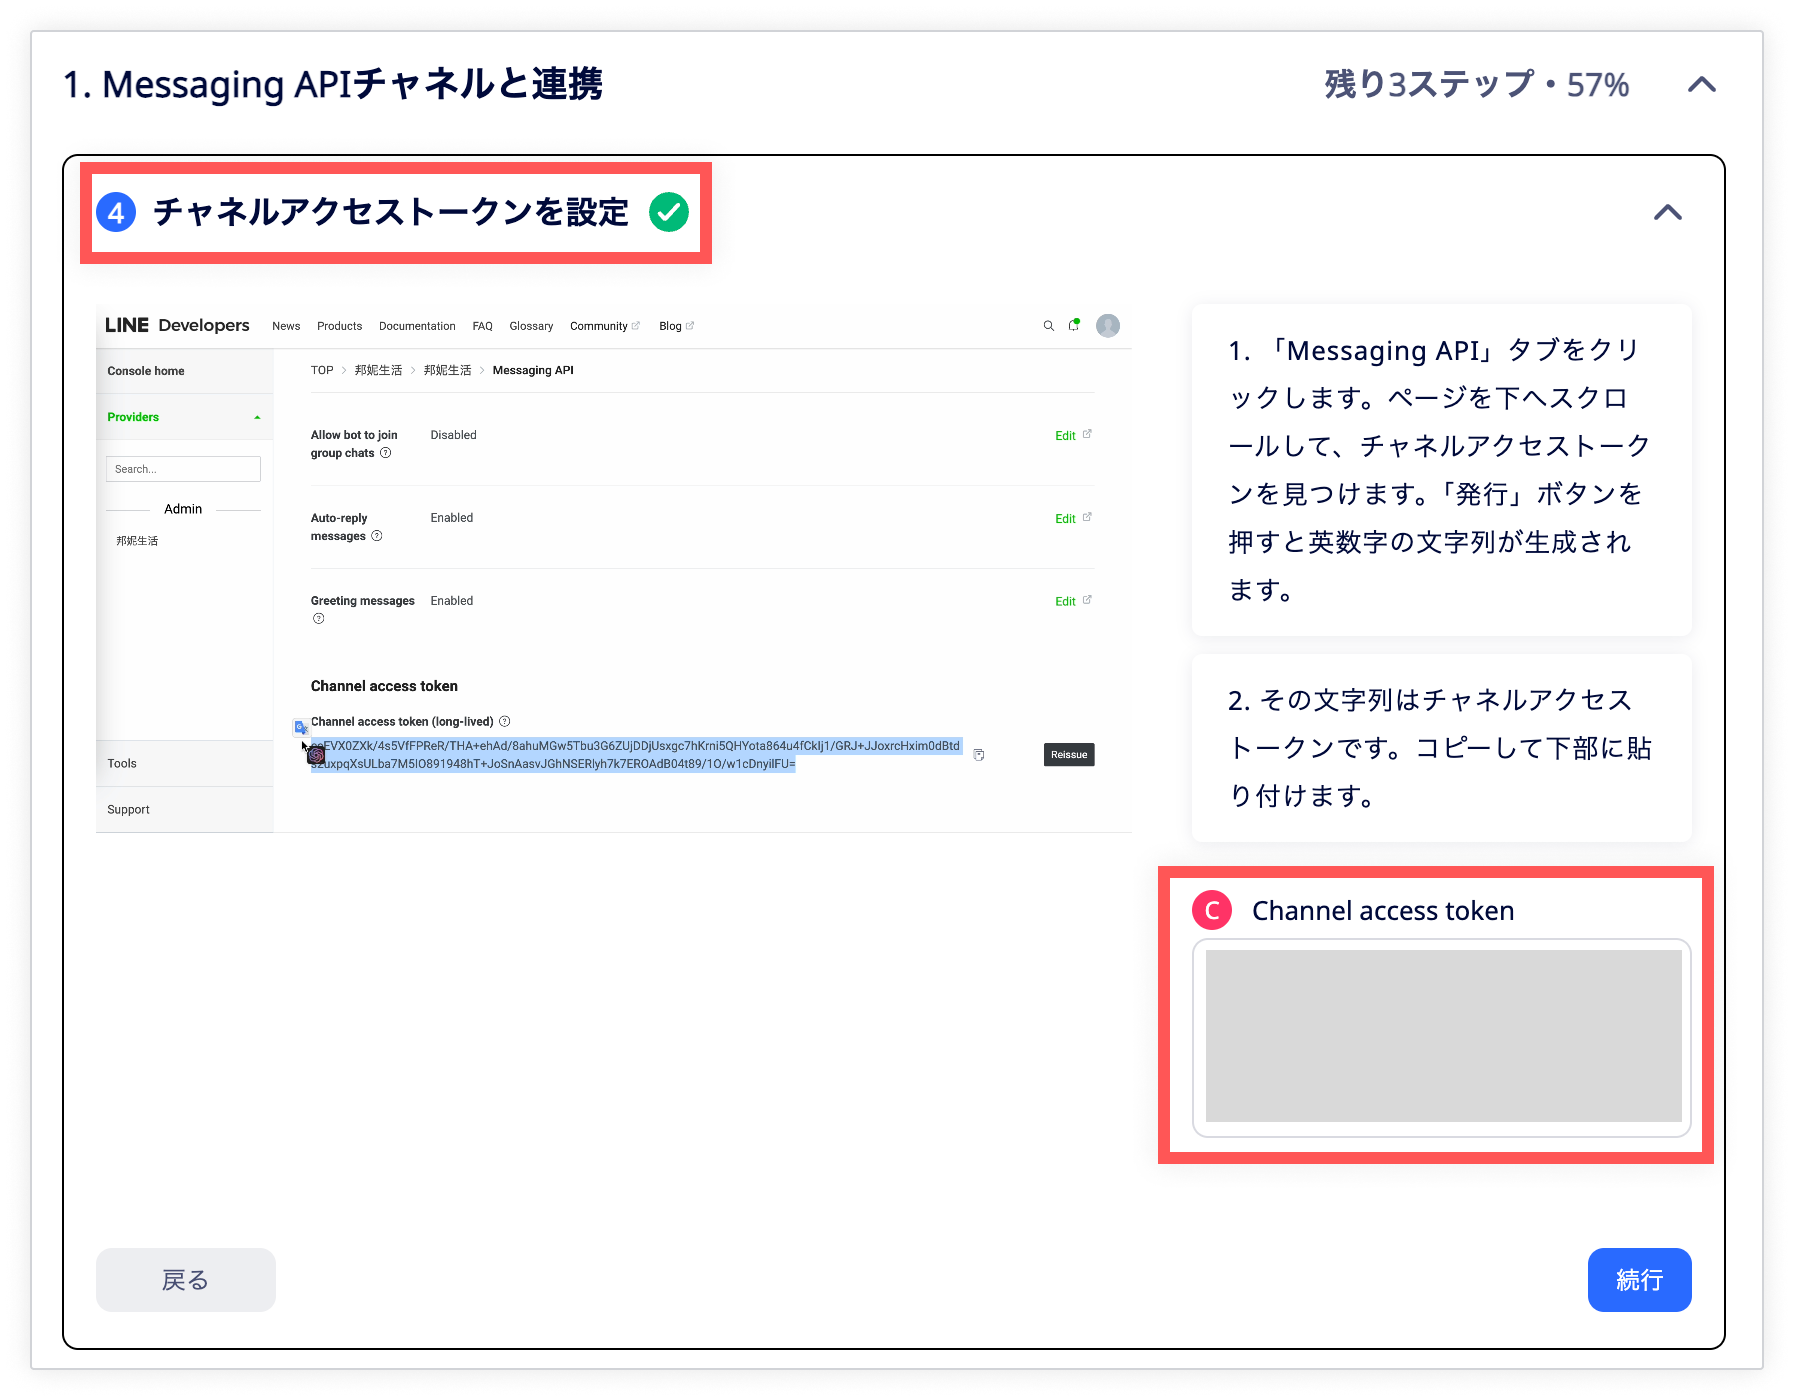Open FAQ in LINE Developers navbar
The width and height of the screenshot is (1794, 1400).
click(x=482, y=326)
